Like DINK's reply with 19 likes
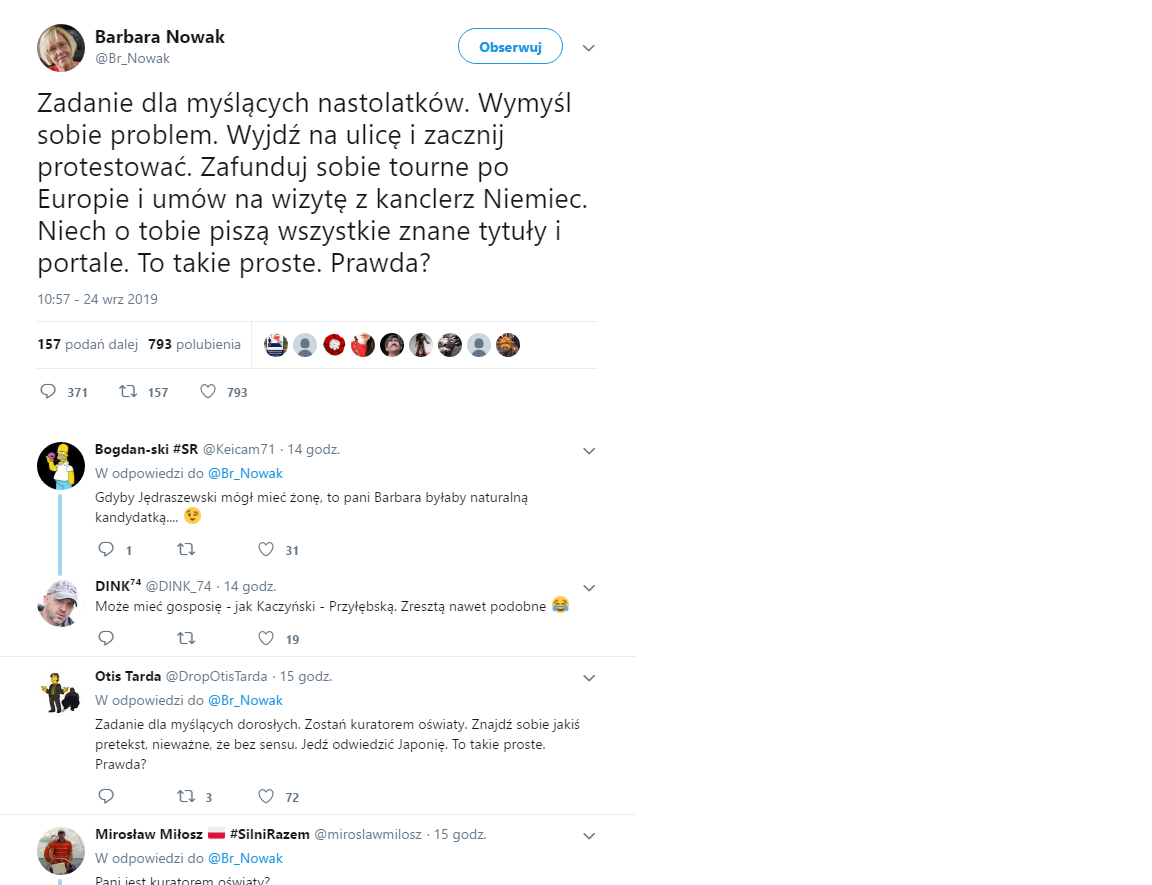Viewport: 1152px width, 885px height. [266, 638]
